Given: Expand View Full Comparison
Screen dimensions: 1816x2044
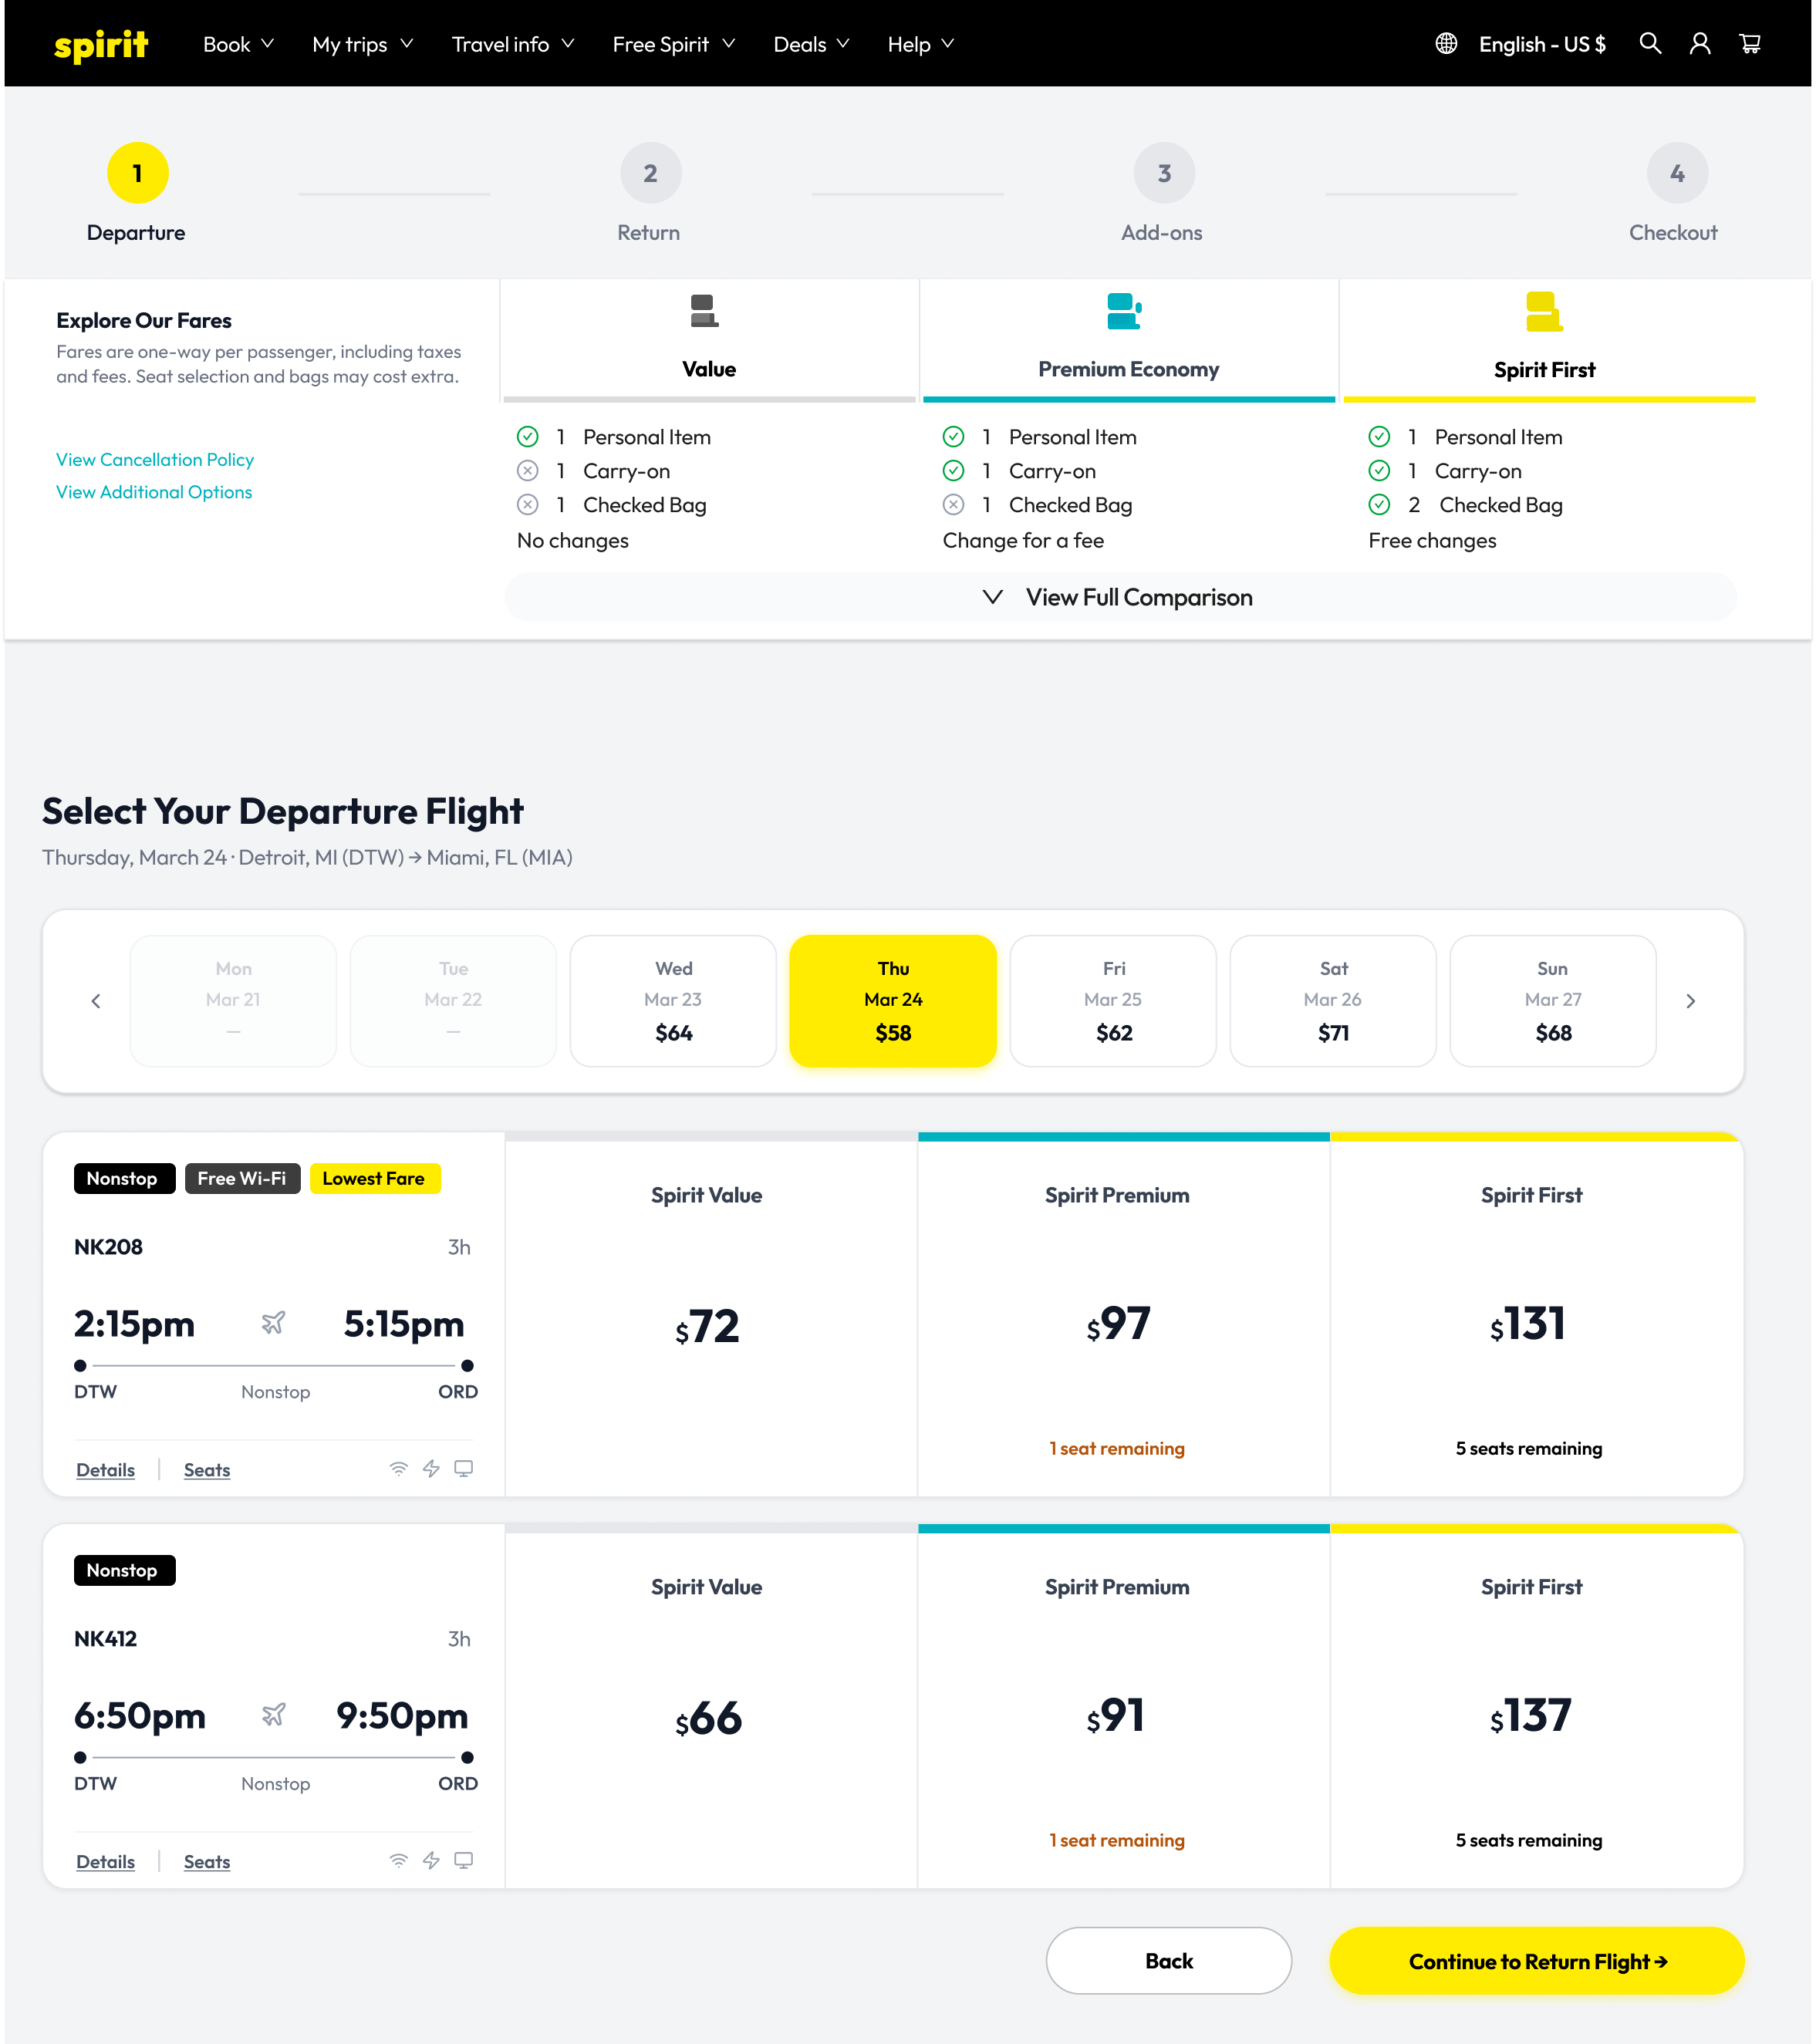Looking at the screenshot, I should pyautogui.click(x=1120, y=597).
